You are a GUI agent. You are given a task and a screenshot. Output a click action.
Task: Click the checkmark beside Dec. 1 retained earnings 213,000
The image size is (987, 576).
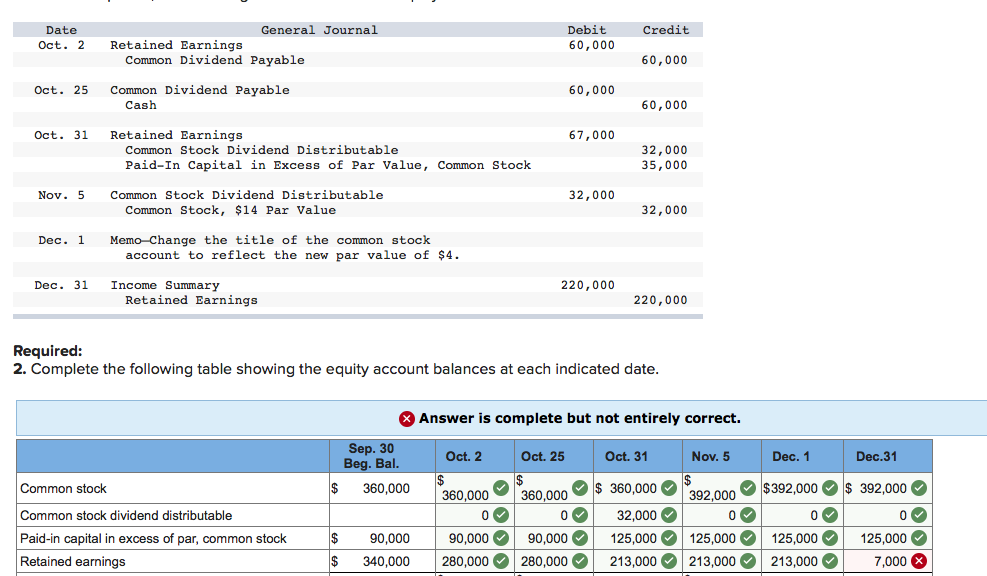829,560
